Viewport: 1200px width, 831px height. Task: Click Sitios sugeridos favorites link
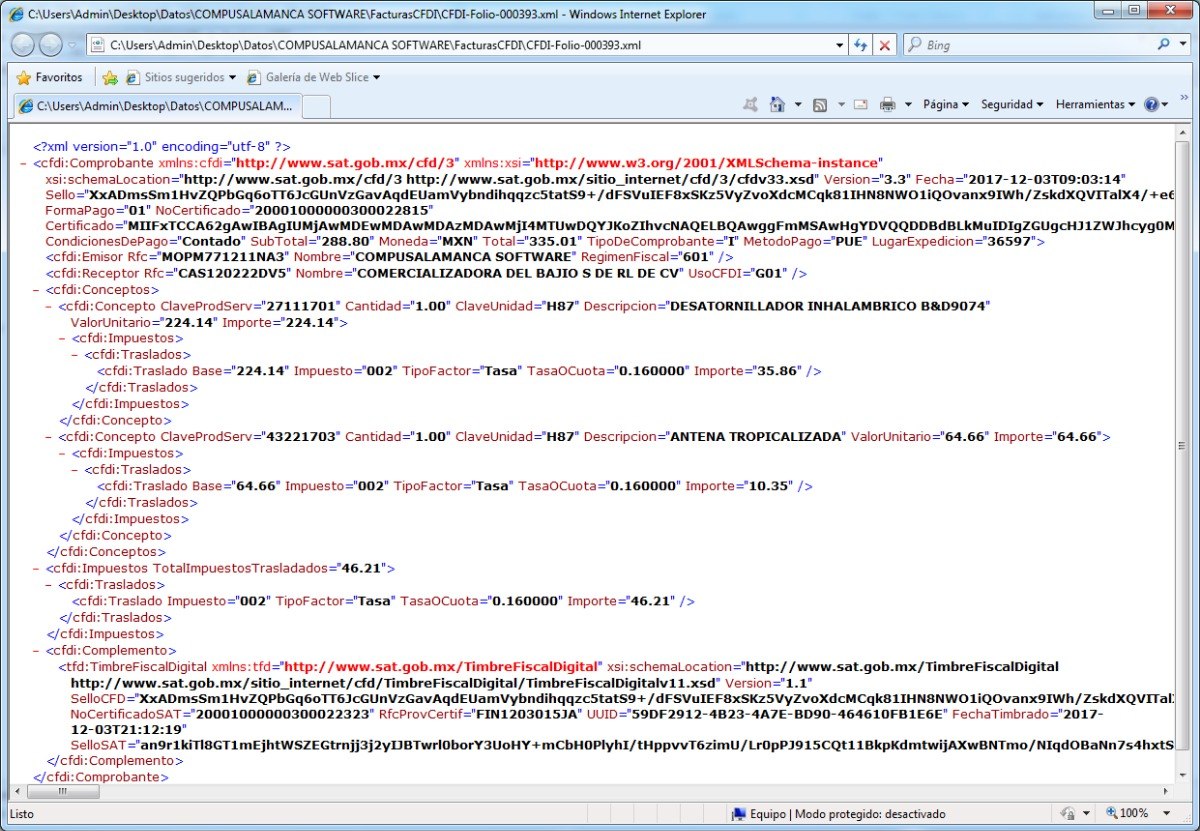tap(181, 77)
